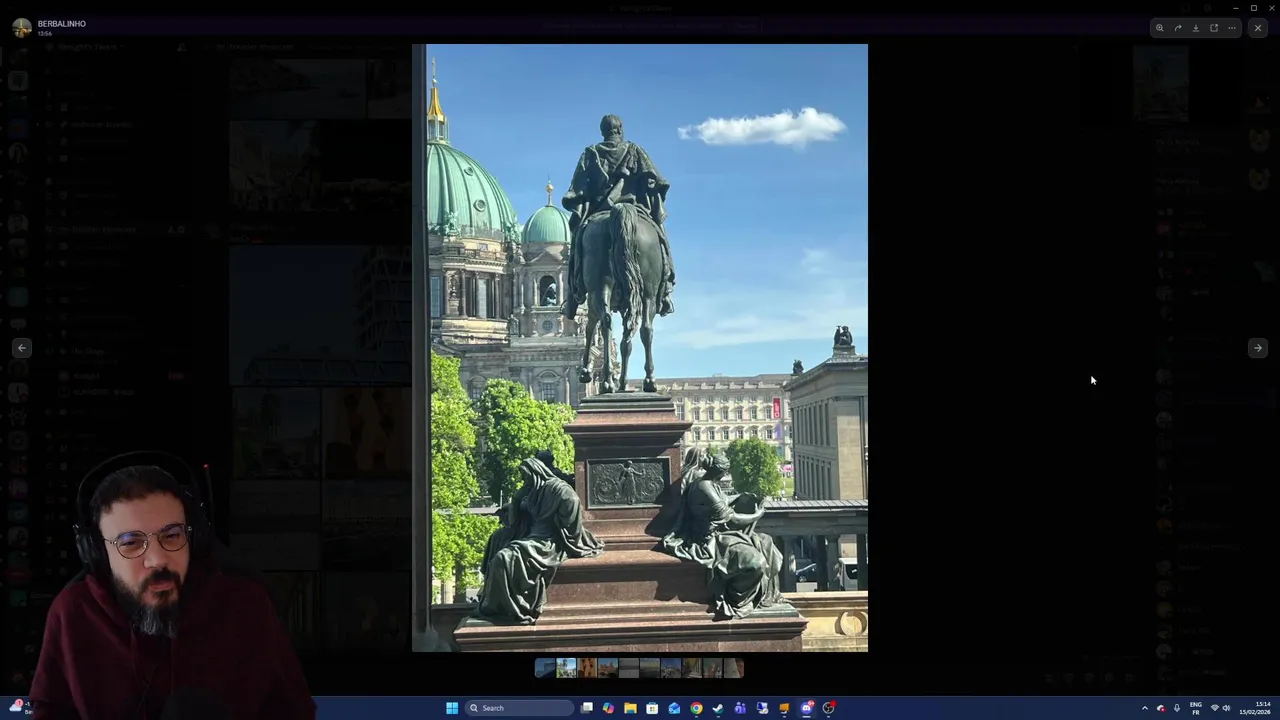Open Wi-Fi network settings in tray
The image size is (1280, 720).
pos(1215,708)
